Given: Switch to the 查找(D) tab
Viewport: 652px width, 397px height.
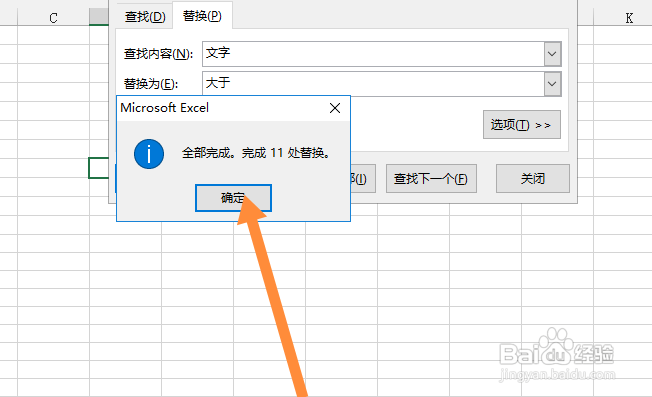Looking at the screenshot, I should [x=145, y=17].
